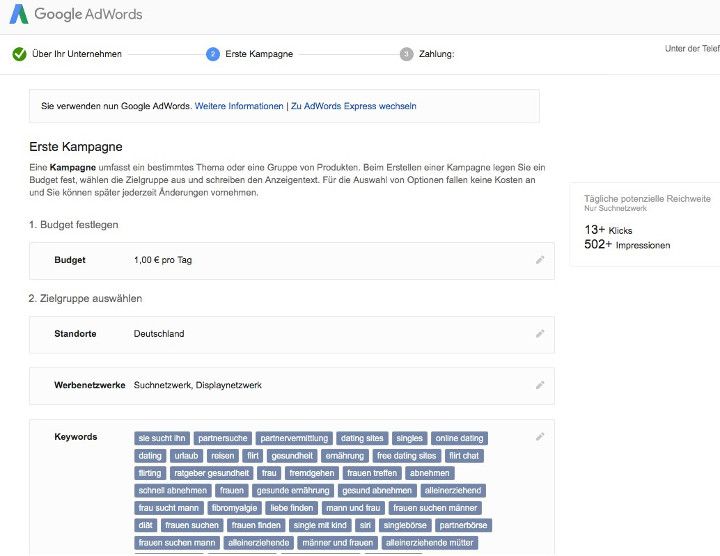Click the 13+ Klicks reach estimate

coord(608,230)
